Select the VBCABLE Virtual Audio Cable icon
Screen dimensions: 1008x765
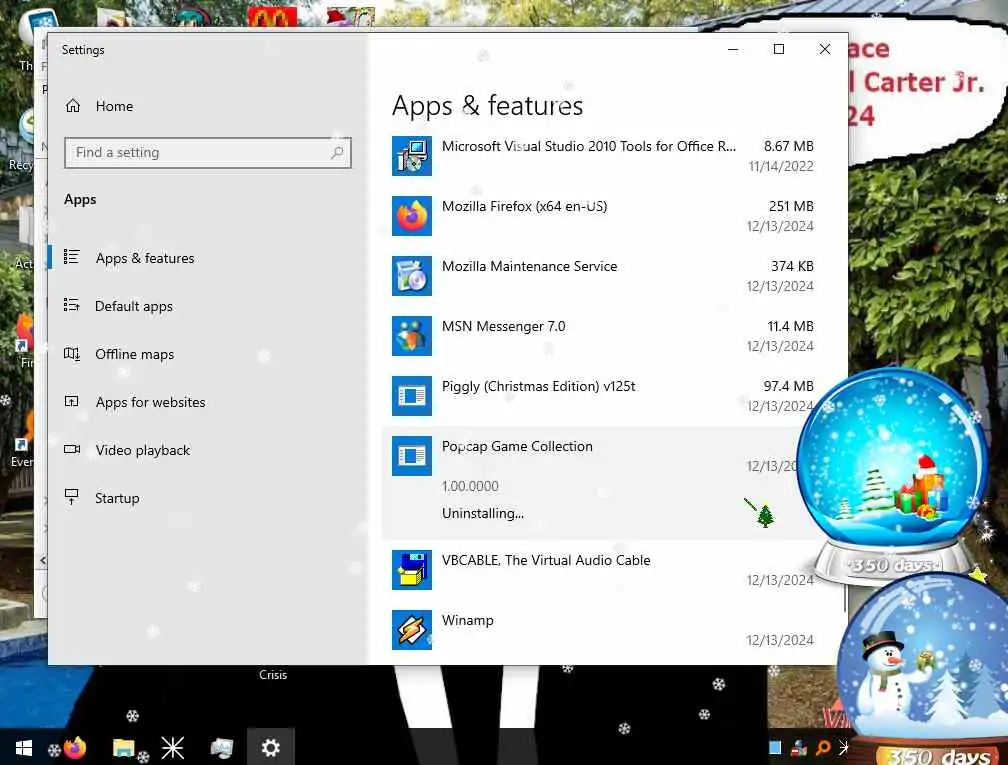point(411,570)
